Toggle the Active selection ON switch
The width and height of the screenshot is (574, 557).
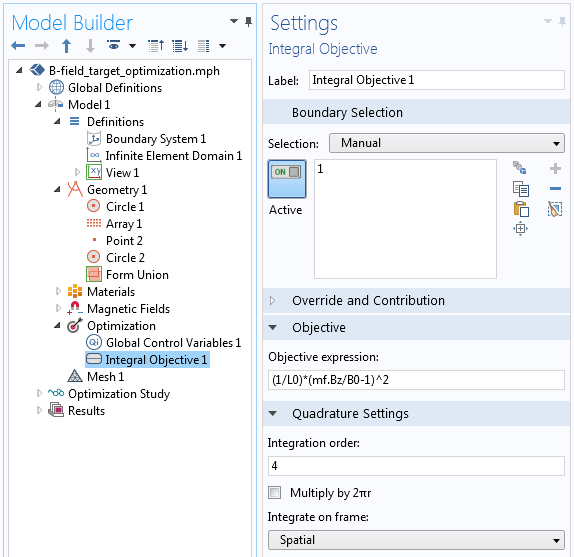(x=287, y=179)
